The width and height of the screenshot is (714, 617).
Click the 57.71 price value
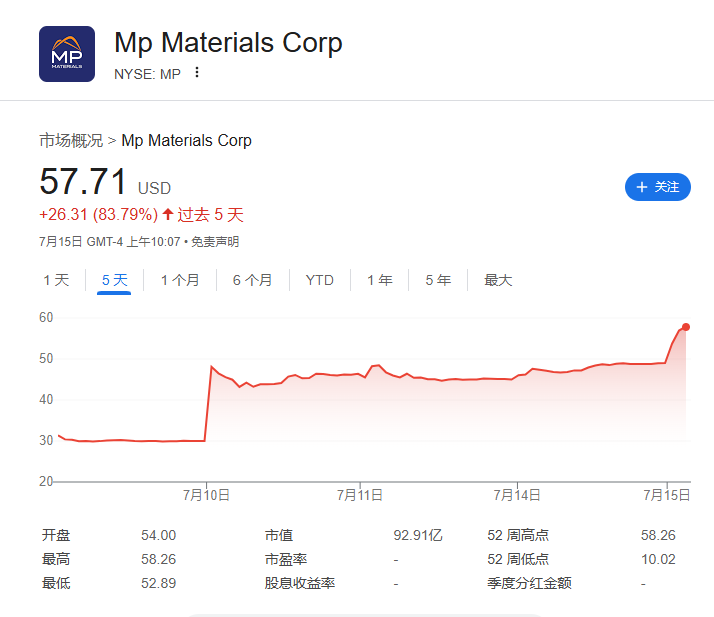click(x=83, y=181)
